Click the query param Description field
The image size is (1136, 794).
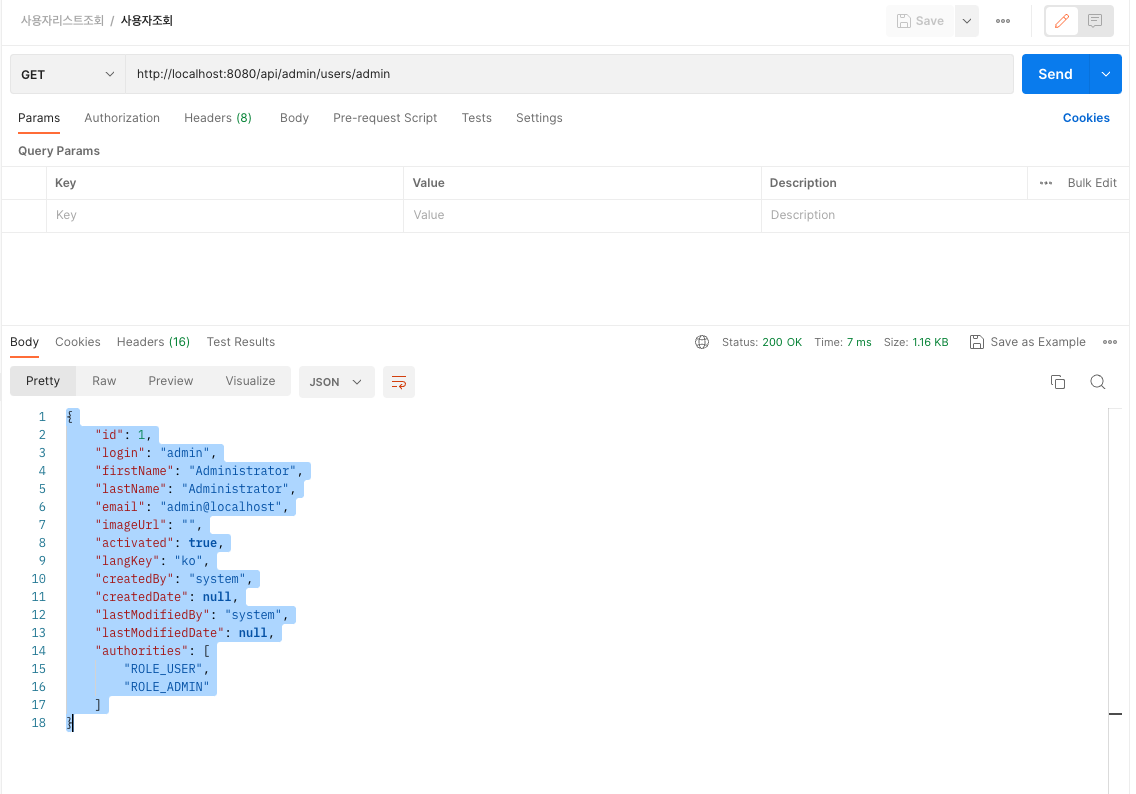(x=945, y=215)
